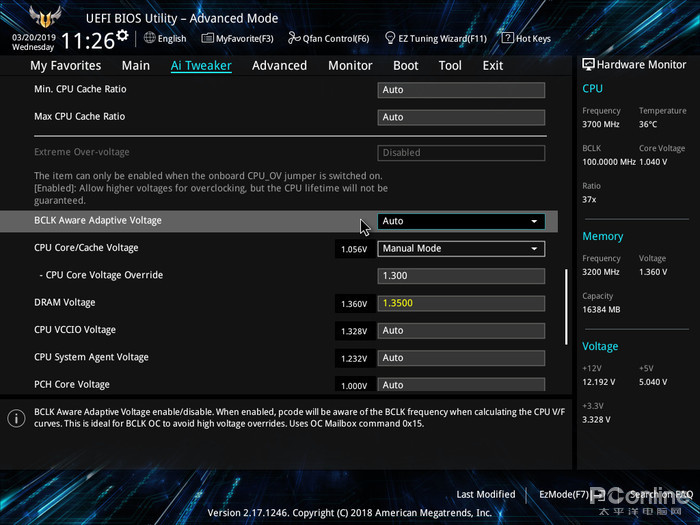Click the BCLK Aware Adaptive Voltage label
This screenshot has width=700, height=525.
click(98, 221)
